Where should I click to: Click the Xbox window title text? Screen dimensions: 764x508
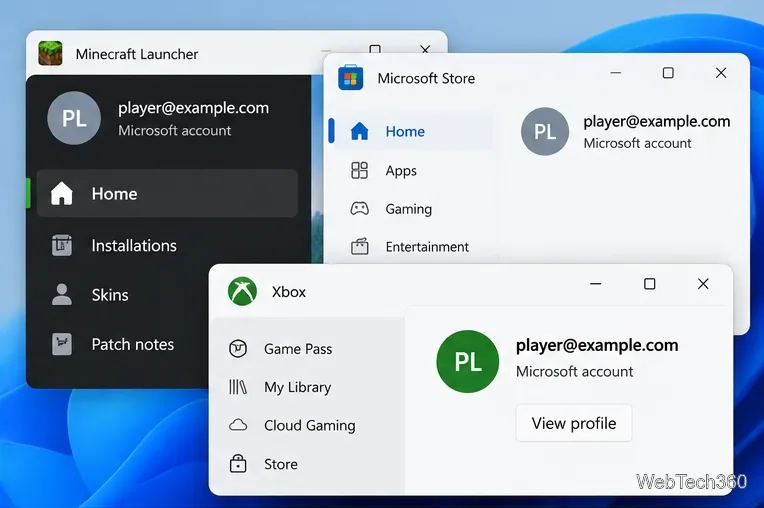tap(288, 292)
